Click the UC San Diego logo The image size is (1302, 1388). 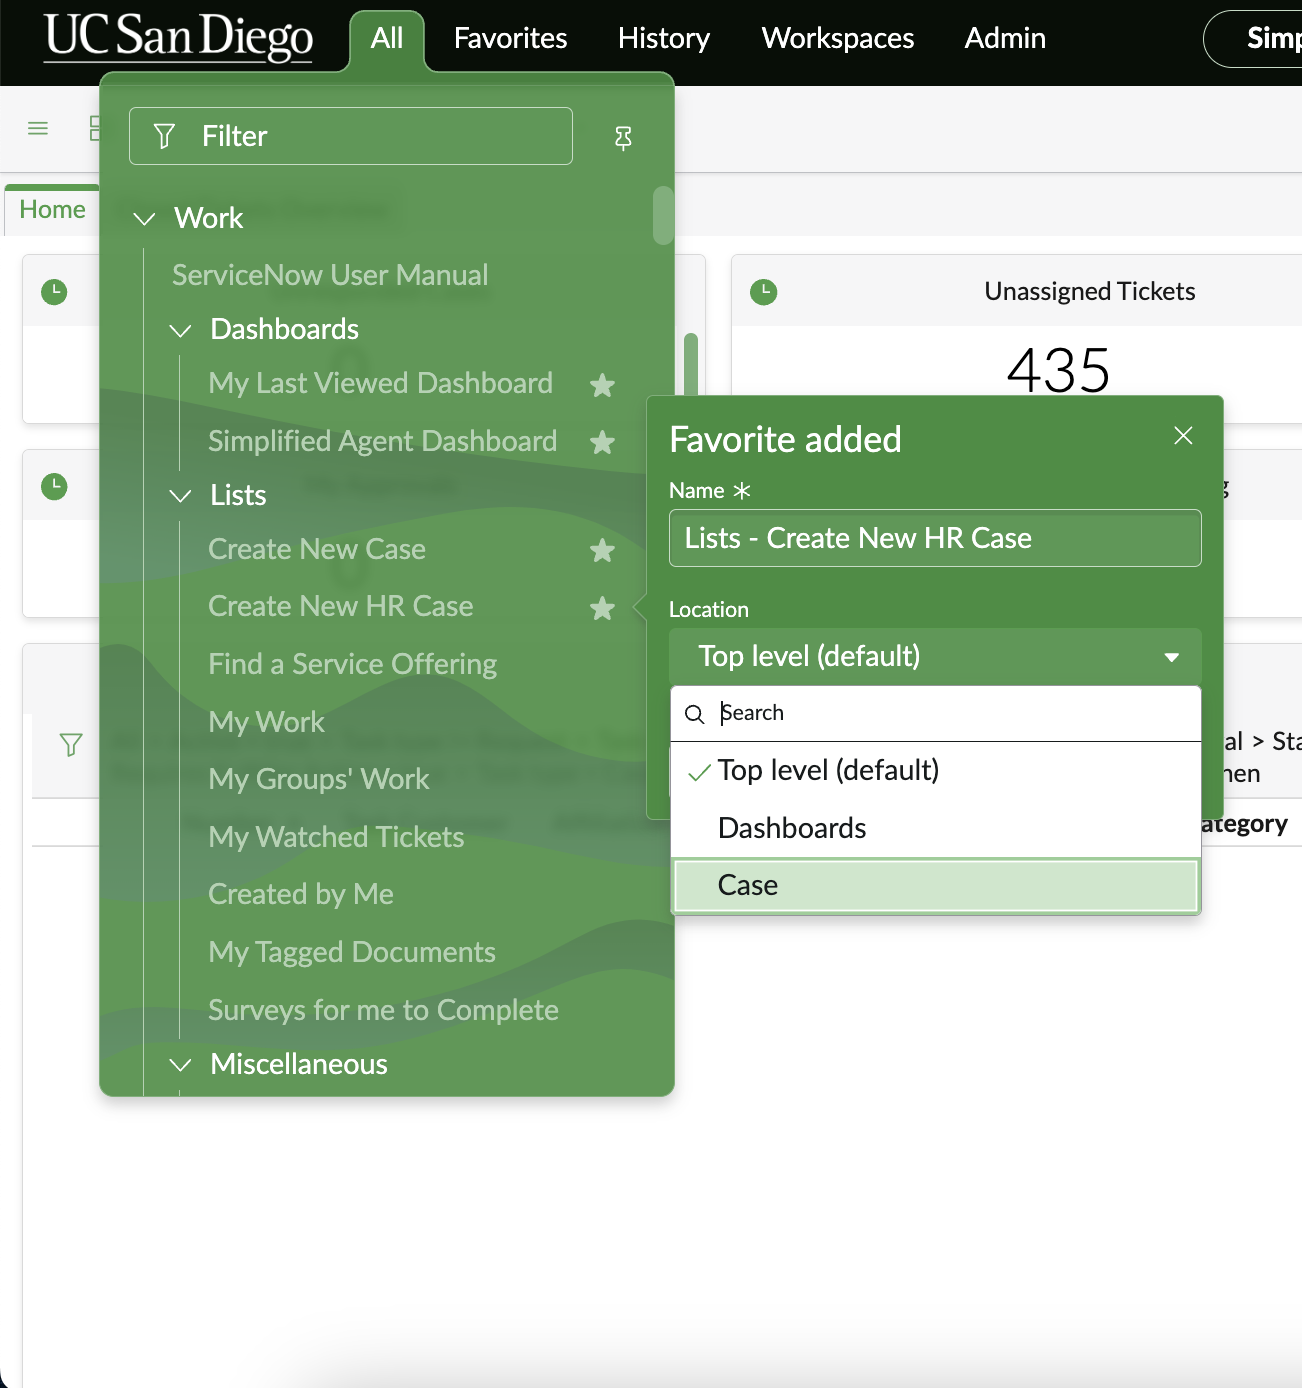(178, 38)
